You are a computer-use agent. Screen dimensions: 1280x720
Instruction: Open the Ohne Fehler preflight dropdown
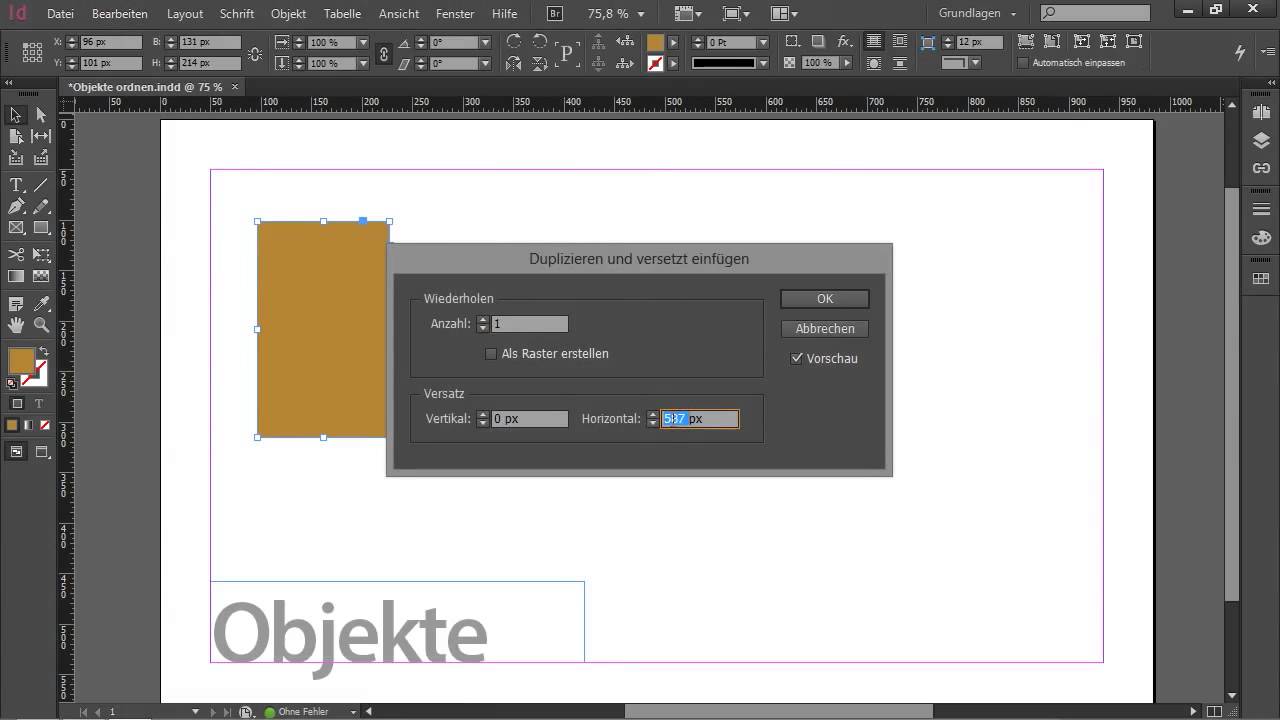point(353,712)
